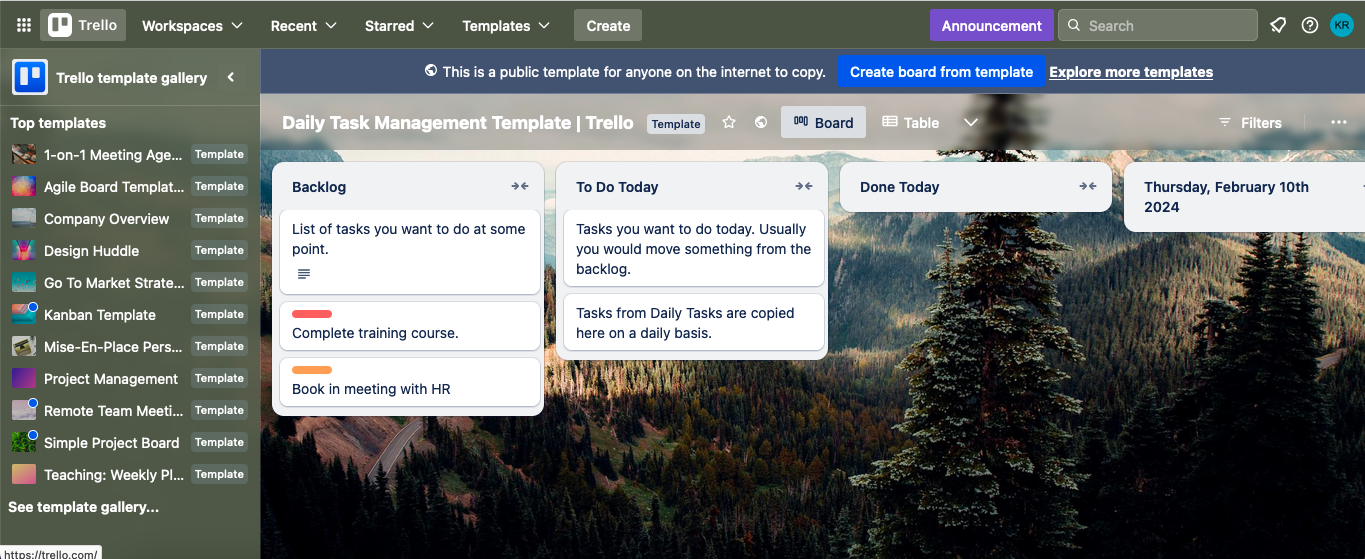Click the Mise-En-Place thumbnail icon
Viewport: 1365px width, 559px height.
[x=24, y=346]
